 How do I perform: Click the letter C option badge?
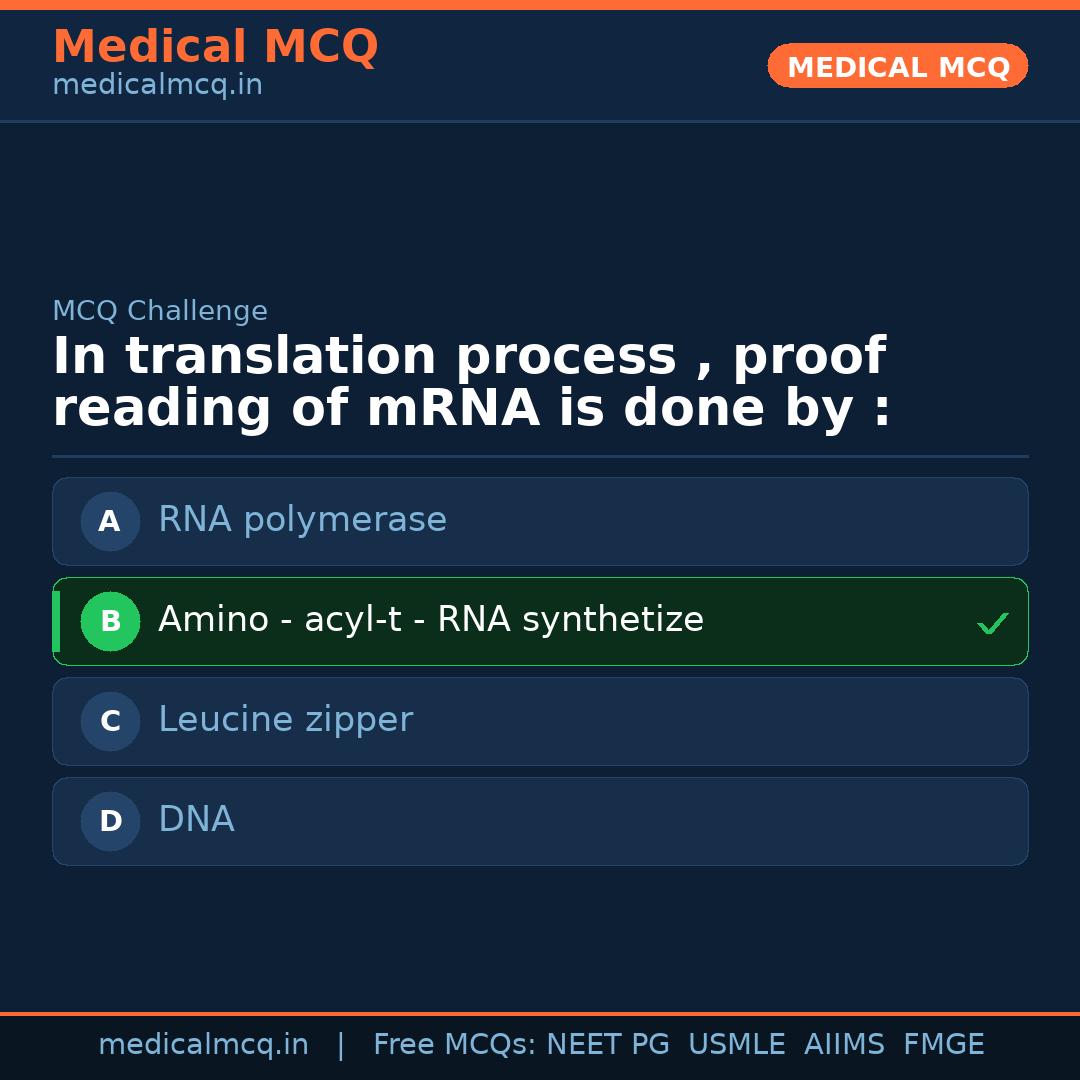(110, 721)
